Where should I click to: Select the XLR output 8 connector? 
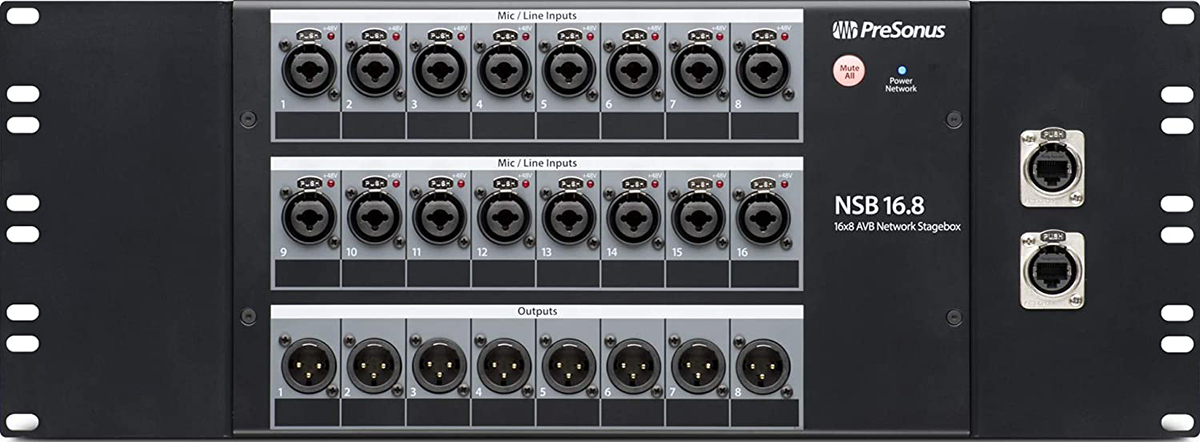pos(763,366)
